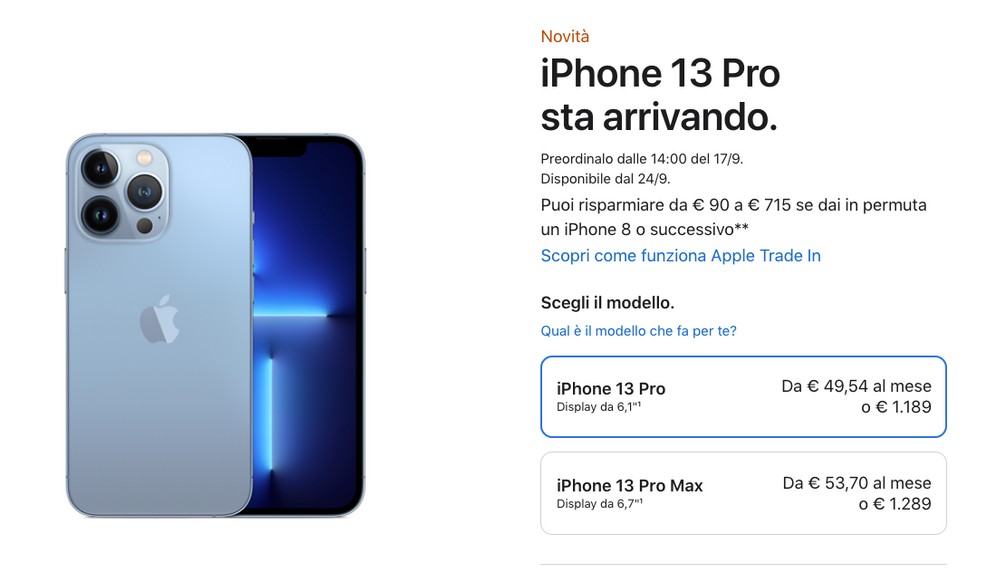The width and height of the screenshot is (1000, 586).
Task: Select the iPhone 13 Pro model option
Action: click(743, 397)
